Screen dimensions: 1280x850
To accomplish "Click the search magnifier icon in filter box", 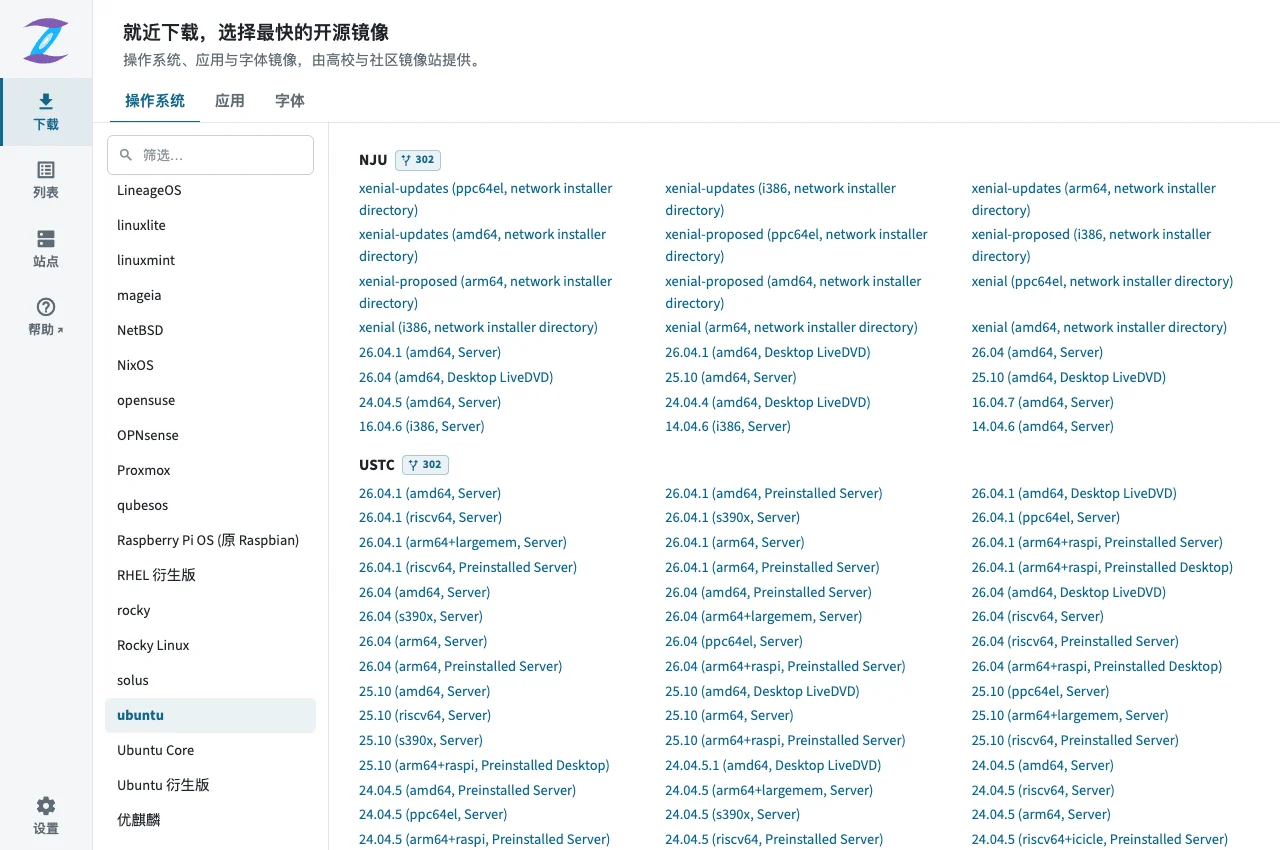I will click(x=126, y=155).
